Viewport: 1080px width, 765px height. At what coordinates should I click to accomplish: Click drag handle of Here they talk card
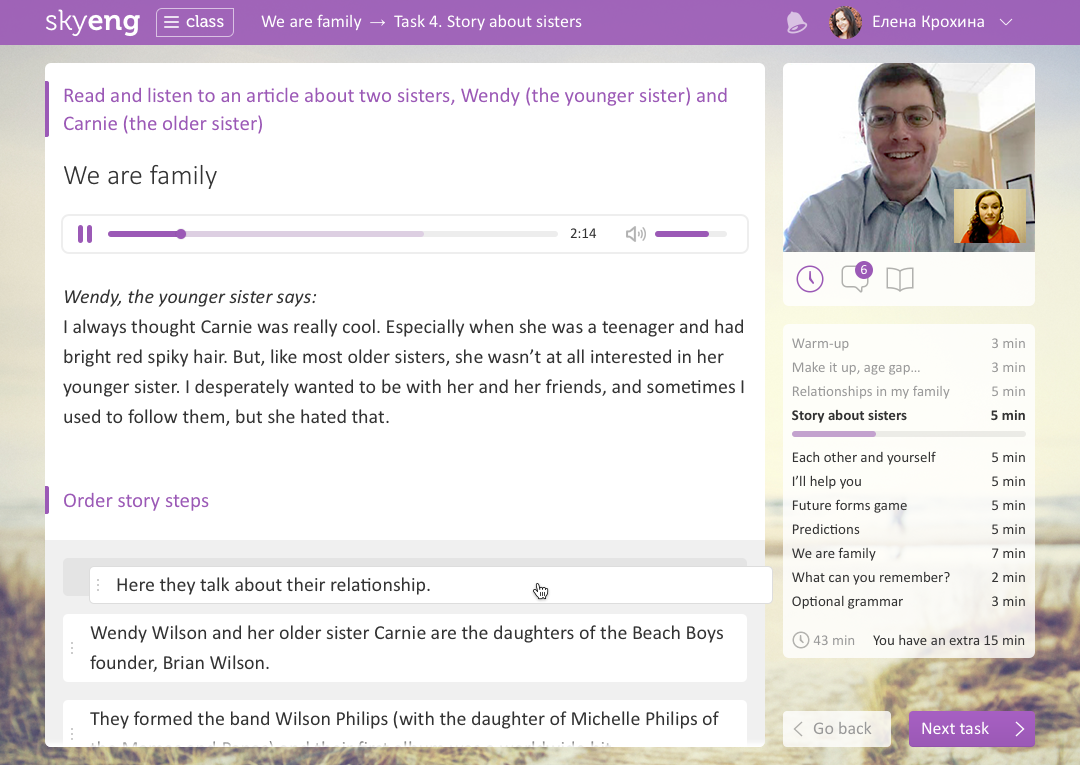pyautogui.click(x=98, y=585)
